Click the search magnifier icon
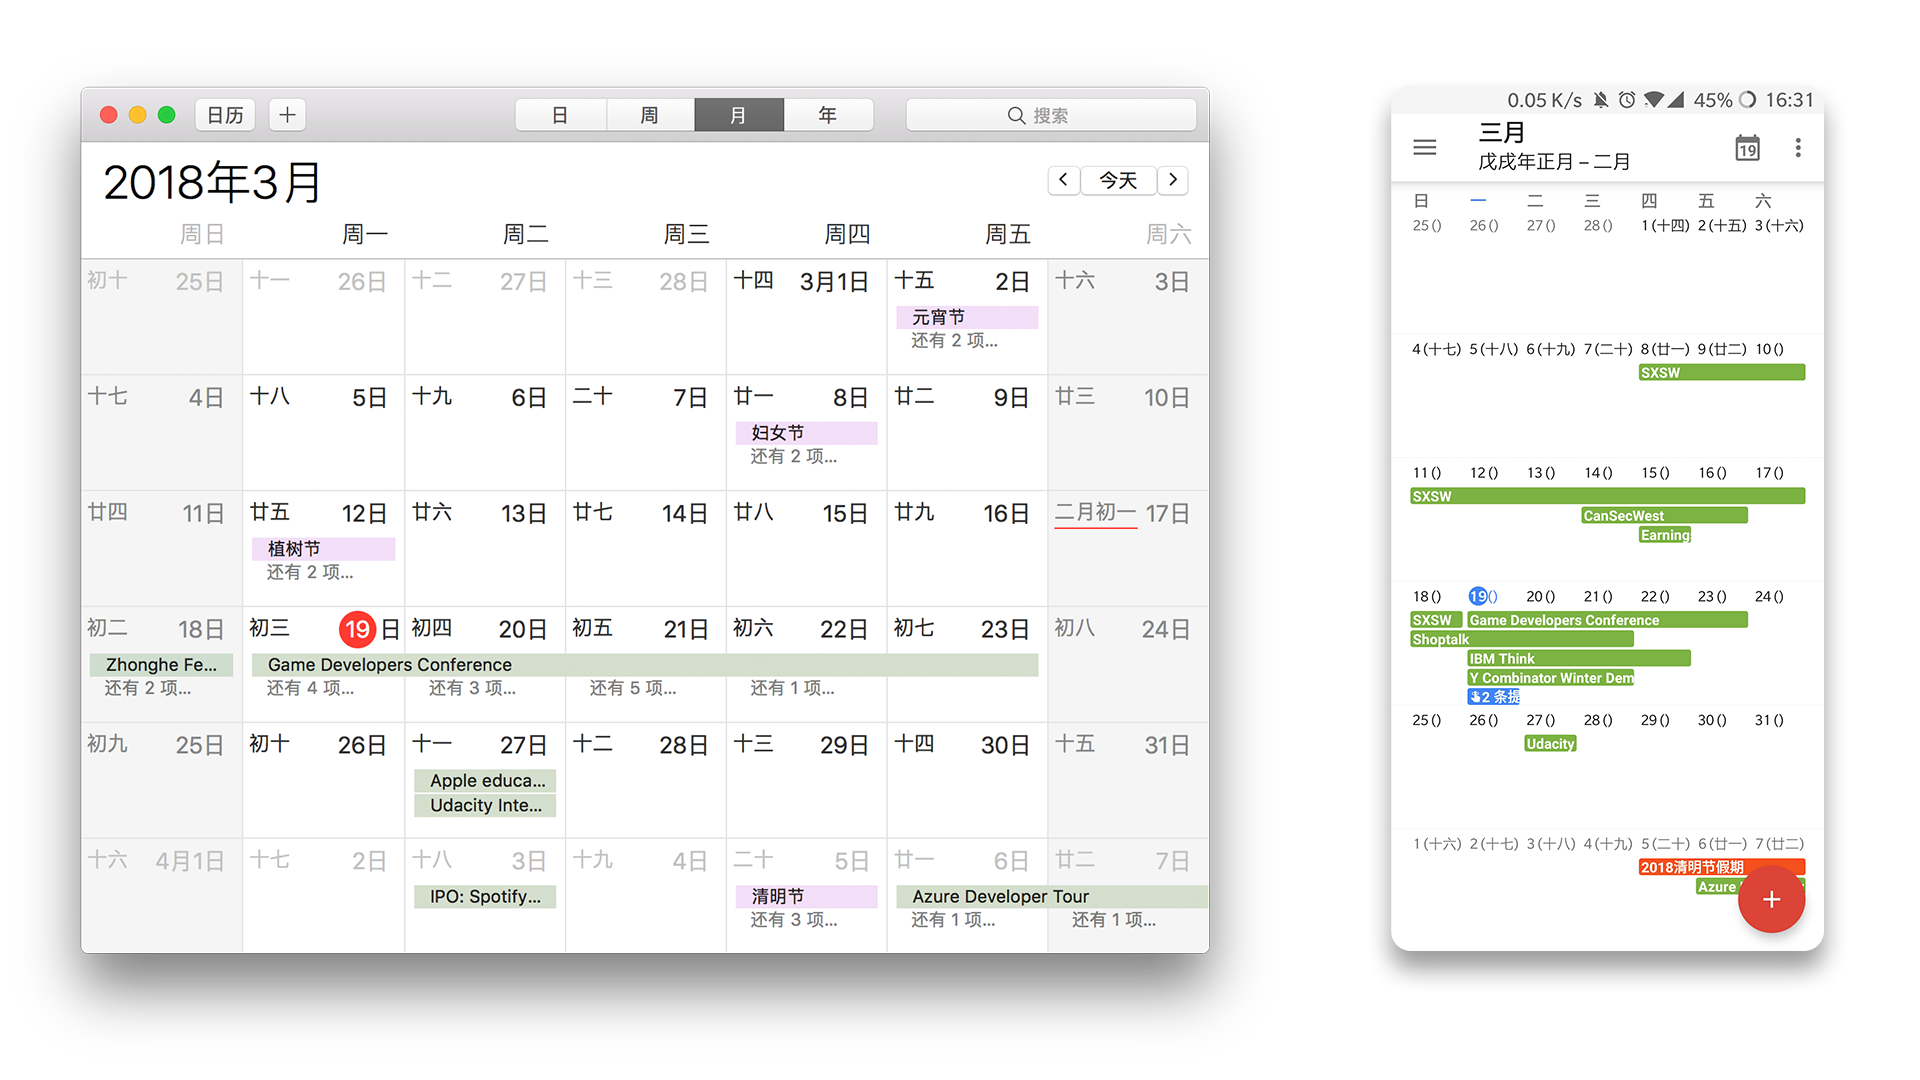1920x1080 pixels. [x=1016, y=115]
